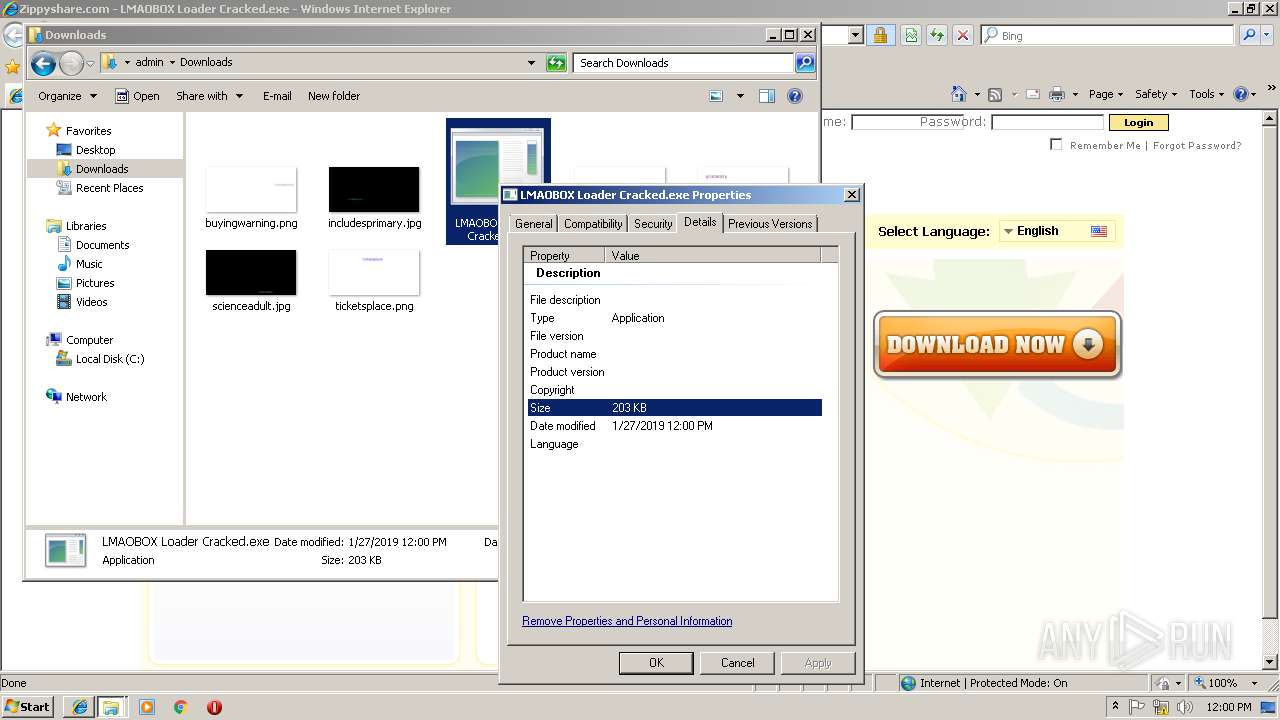Open IE Favorites star icon

pos(12,67)
